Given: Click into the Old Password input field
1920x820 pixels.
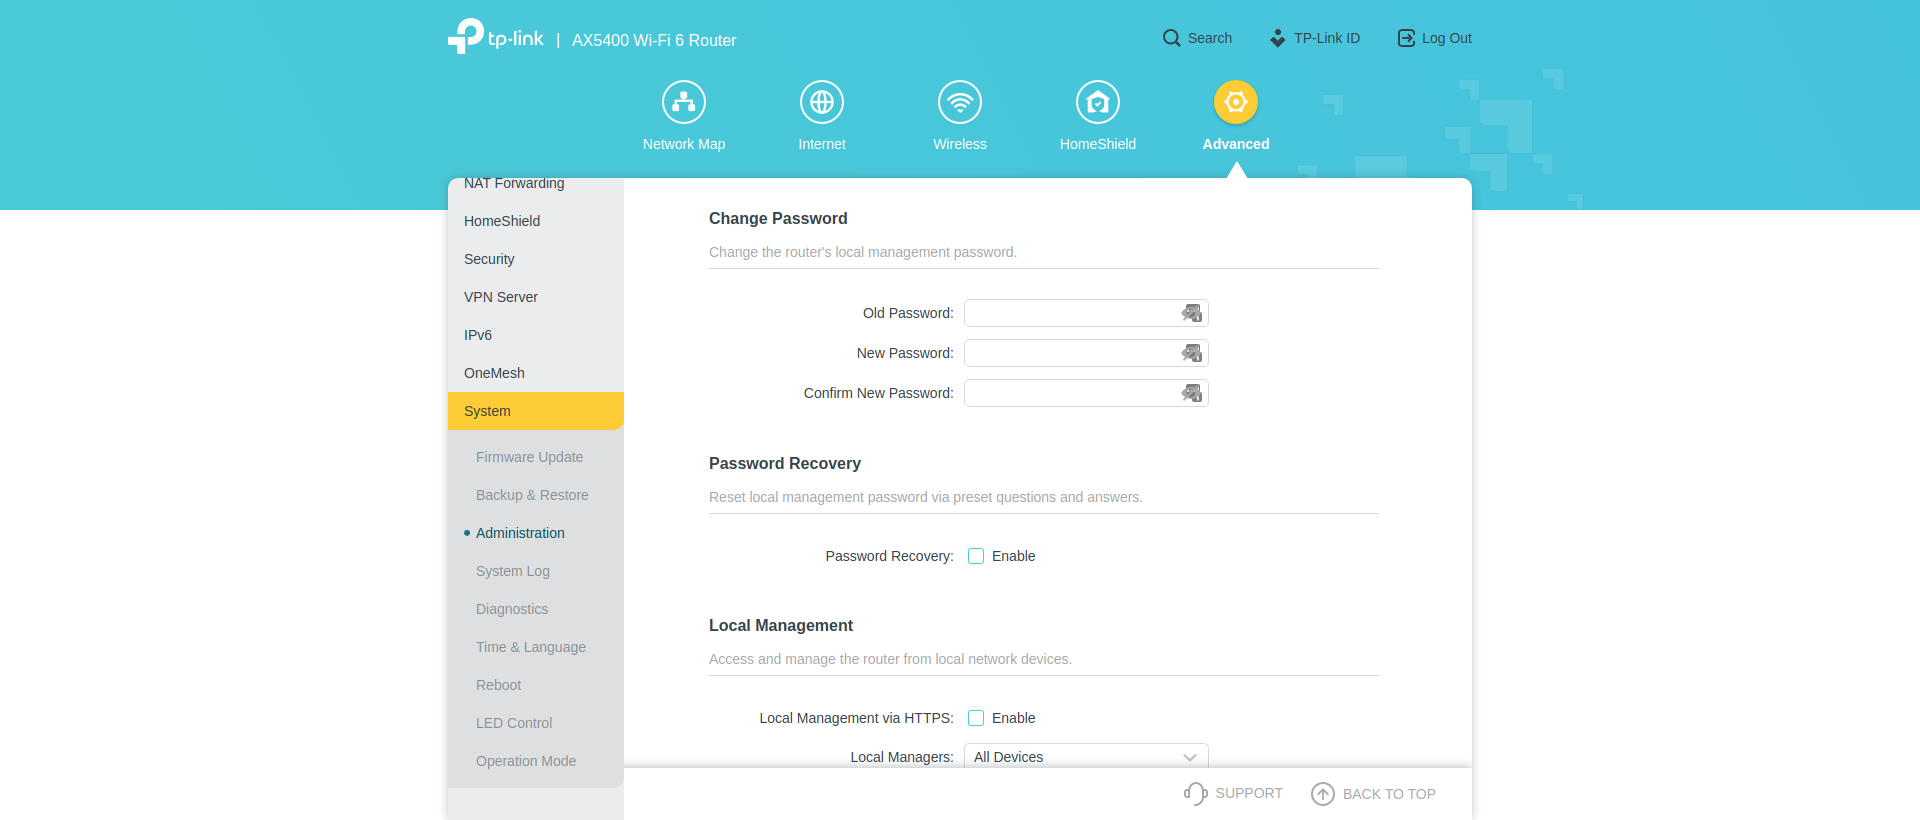Looking at the screenshot, I should click(x=1070, y=313).
